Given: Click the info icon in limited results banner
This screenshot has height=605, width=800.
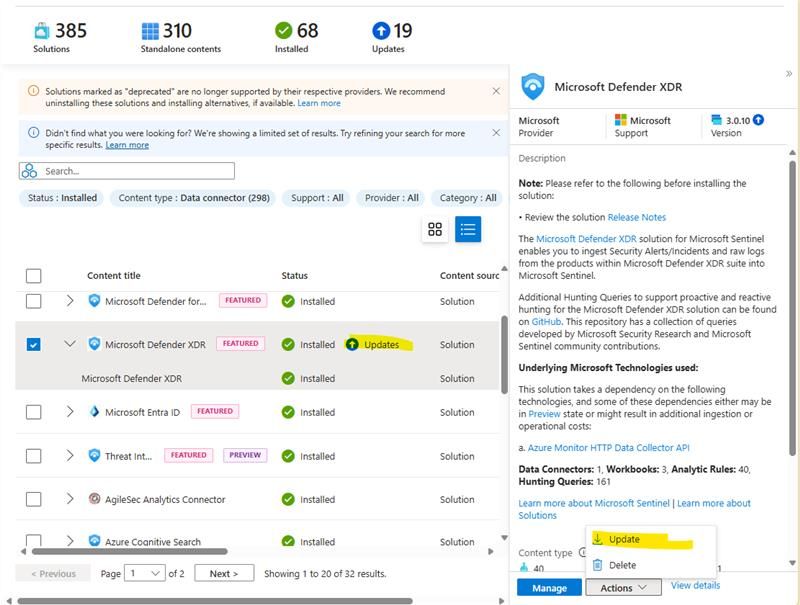Looking at the screenshot, I should 33,133.
